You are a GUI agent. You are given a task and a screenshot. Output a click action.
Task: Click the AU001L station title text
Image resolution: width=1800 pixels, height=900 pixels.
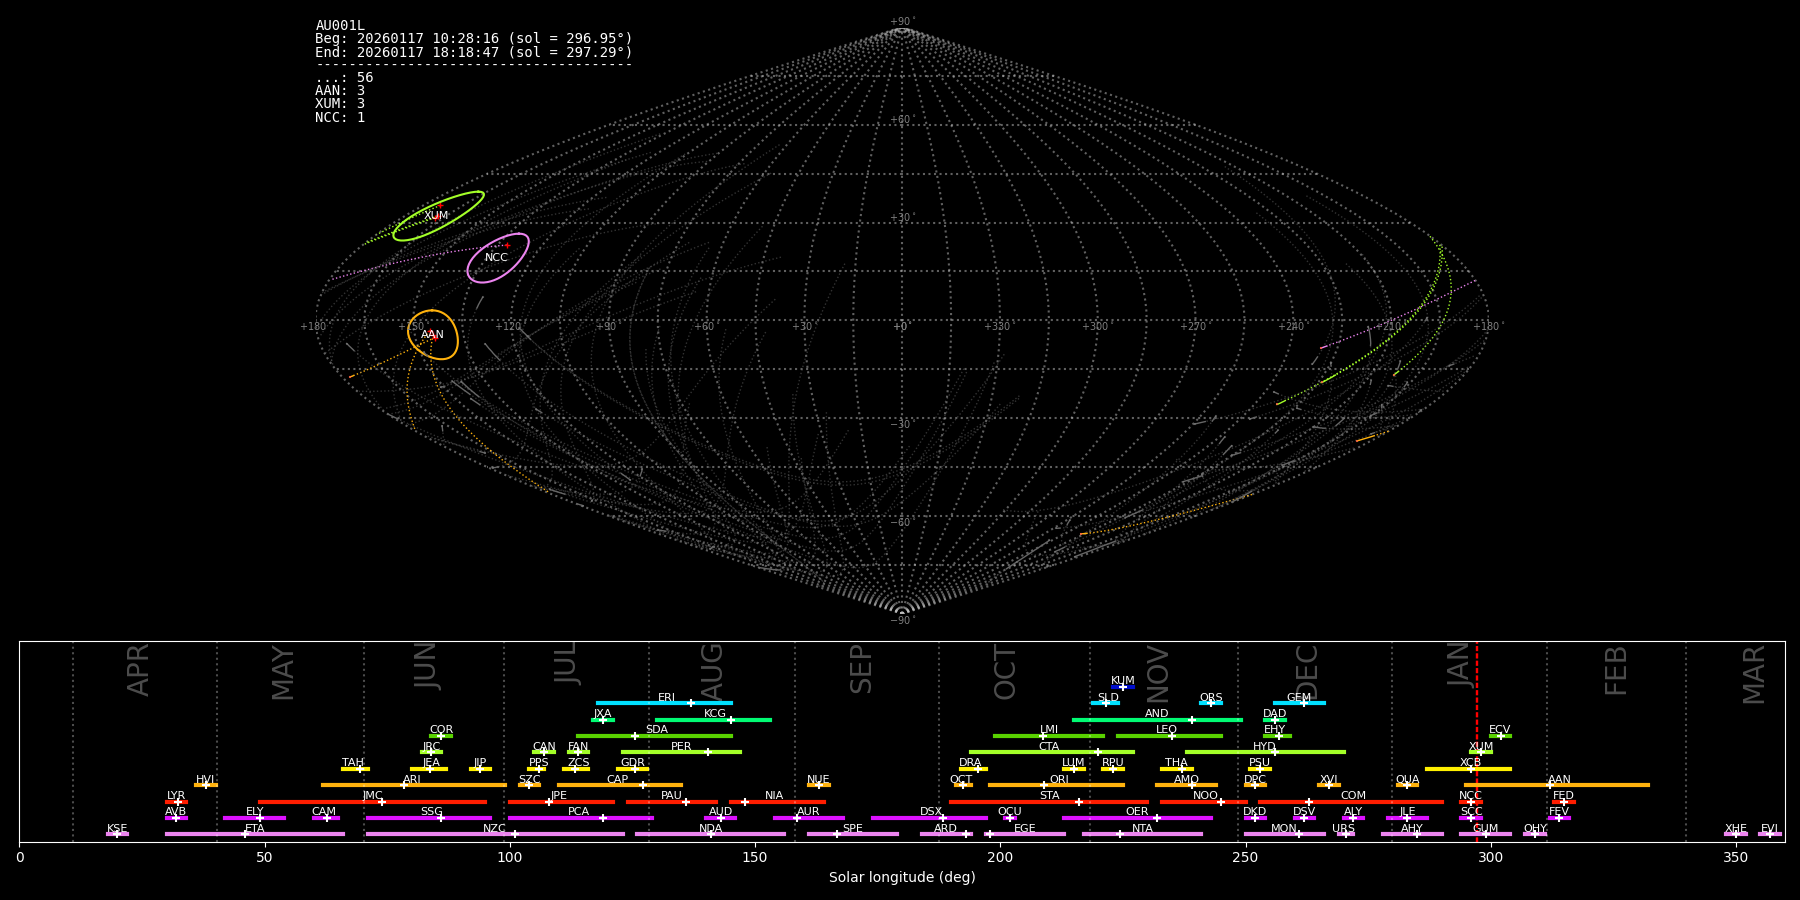340,26
